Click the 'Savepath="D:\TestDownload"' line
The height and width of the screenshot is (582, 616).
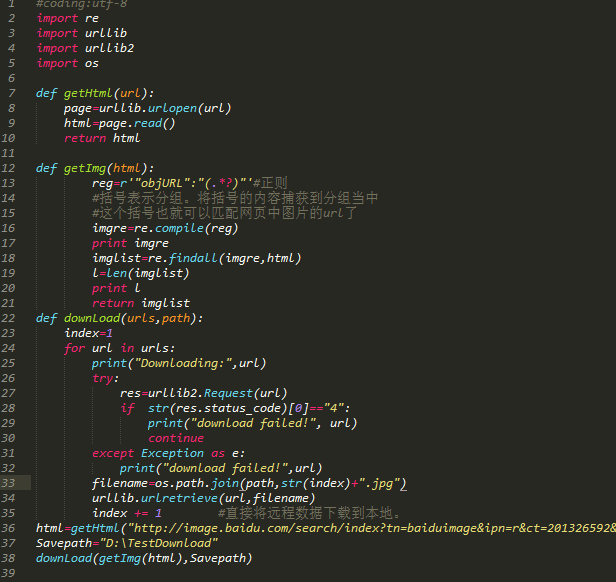click(x=127, y=543)
